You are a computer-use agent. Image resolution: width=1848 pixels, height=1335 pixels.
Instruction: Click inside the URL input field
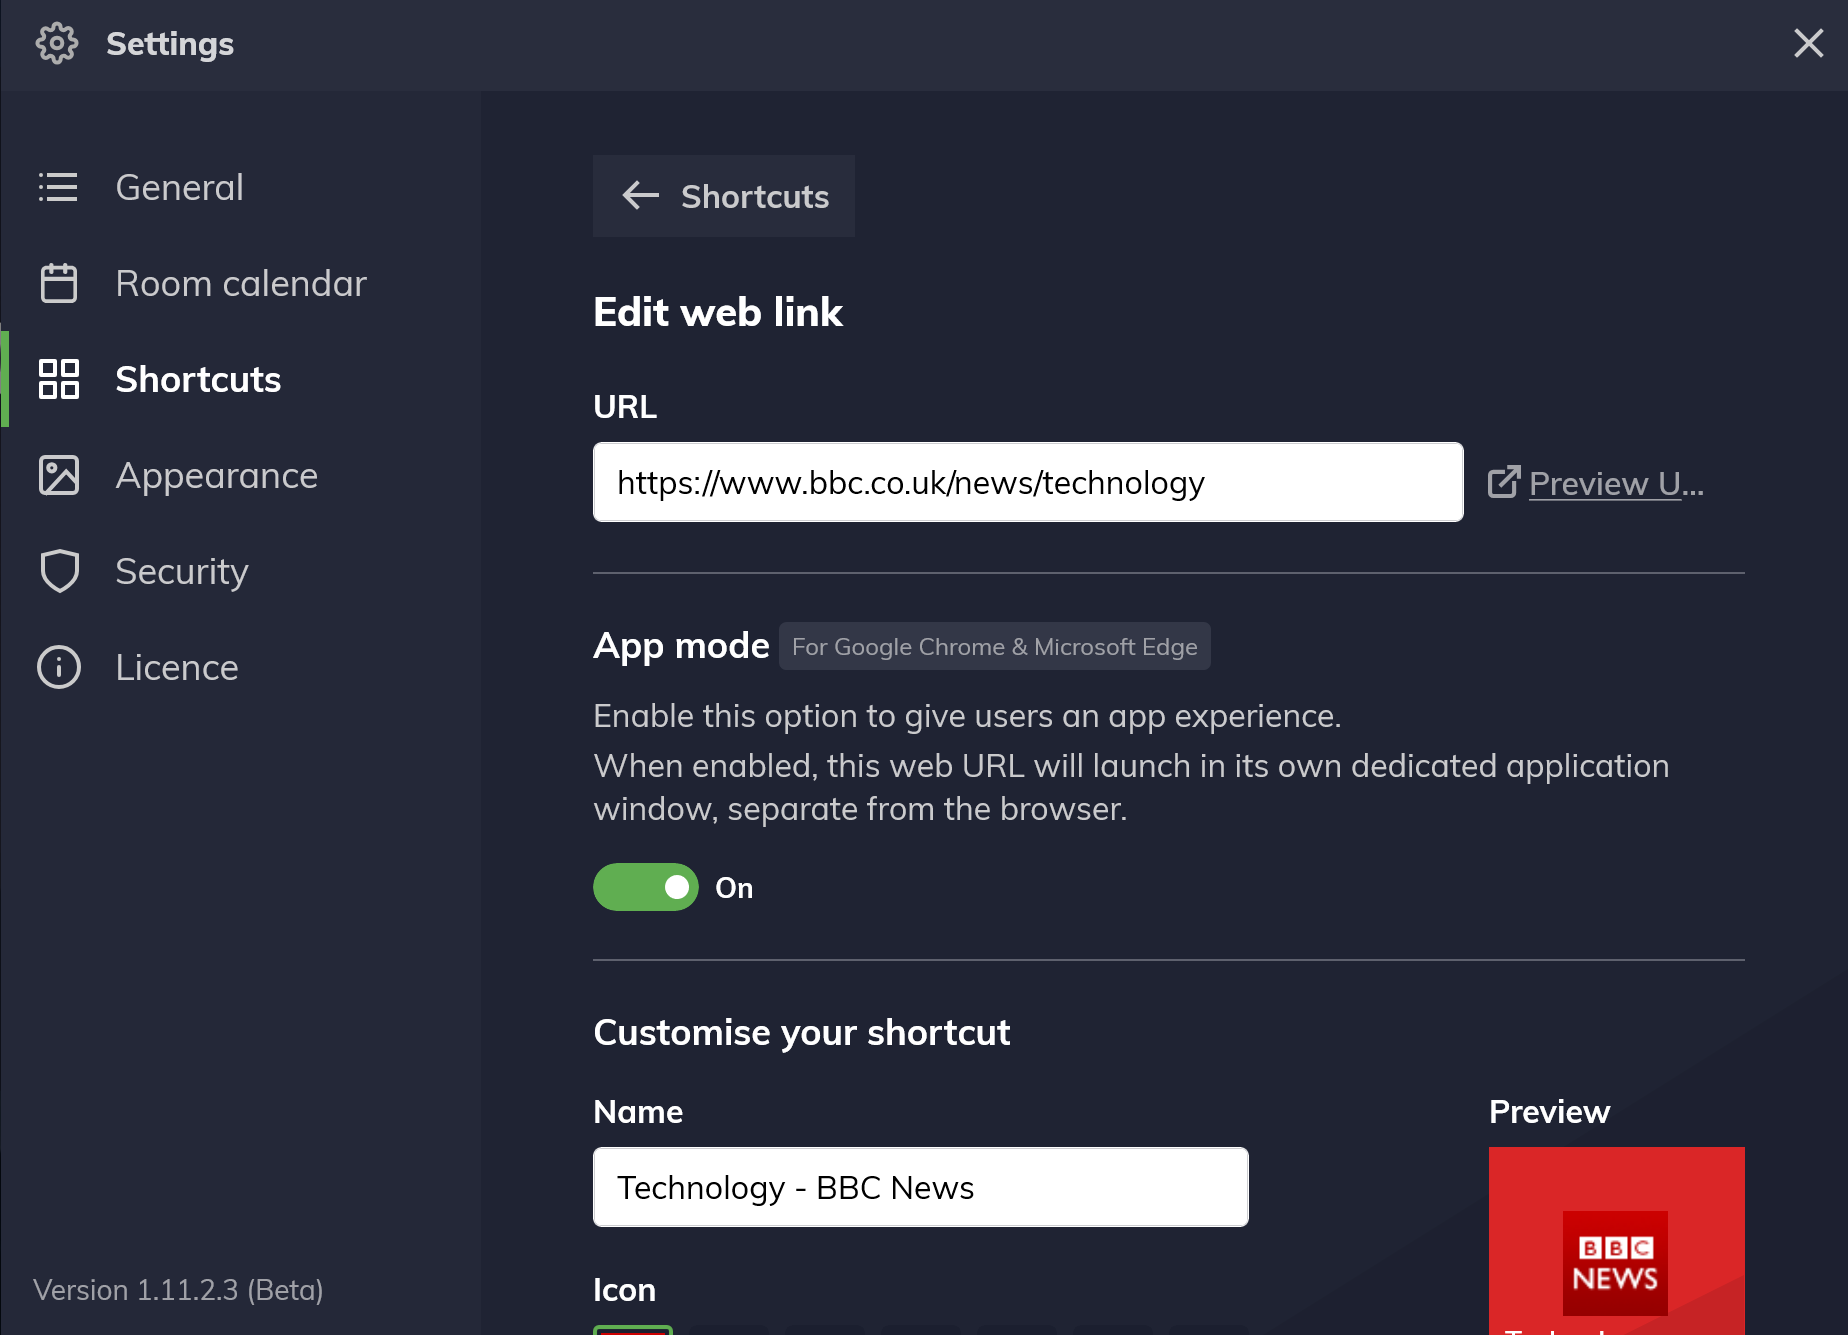tap(1027, 482)
